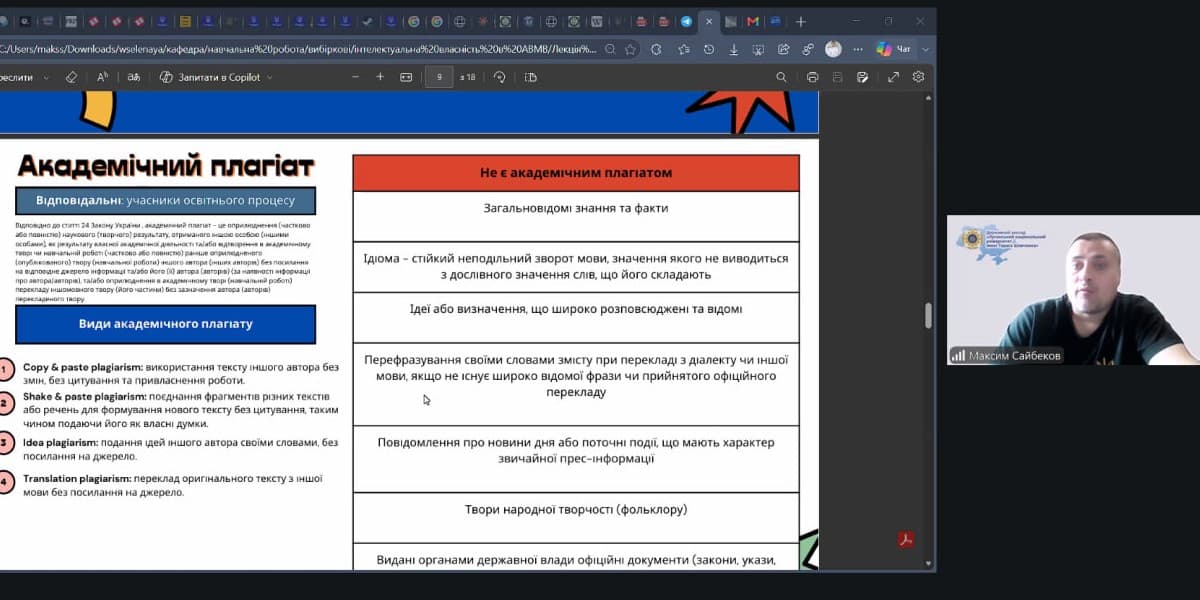Click heading Академічний плагіат
1200x600 pixels.
coord(166,166)
